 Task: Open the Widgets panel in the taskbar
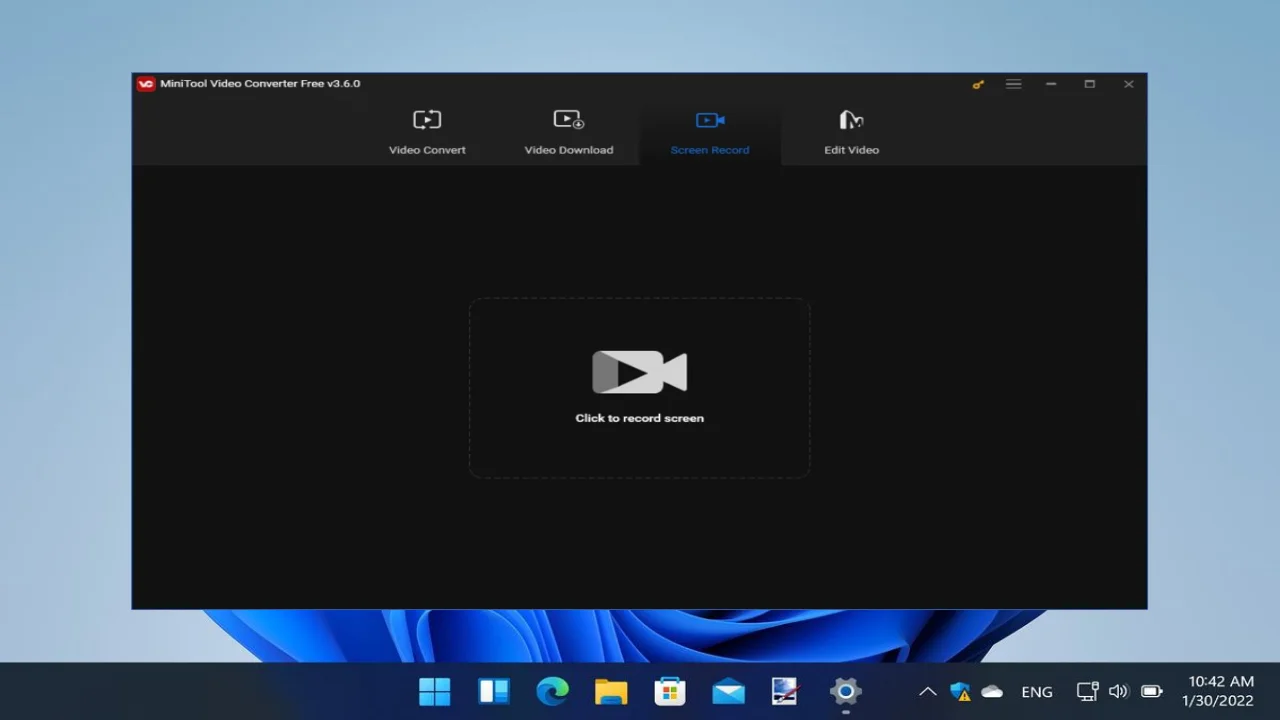[494, 691]
